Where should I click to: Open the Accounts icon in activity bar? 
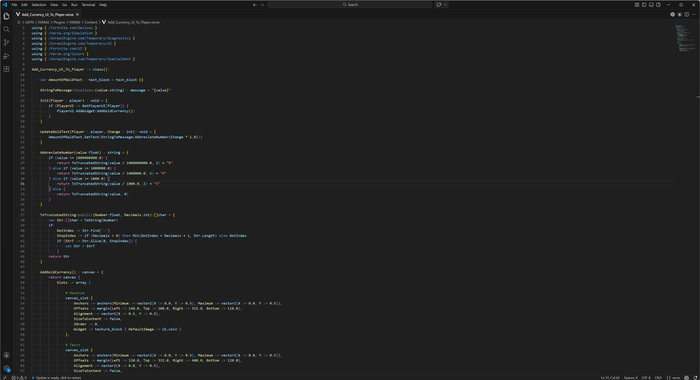click(6, 355)
